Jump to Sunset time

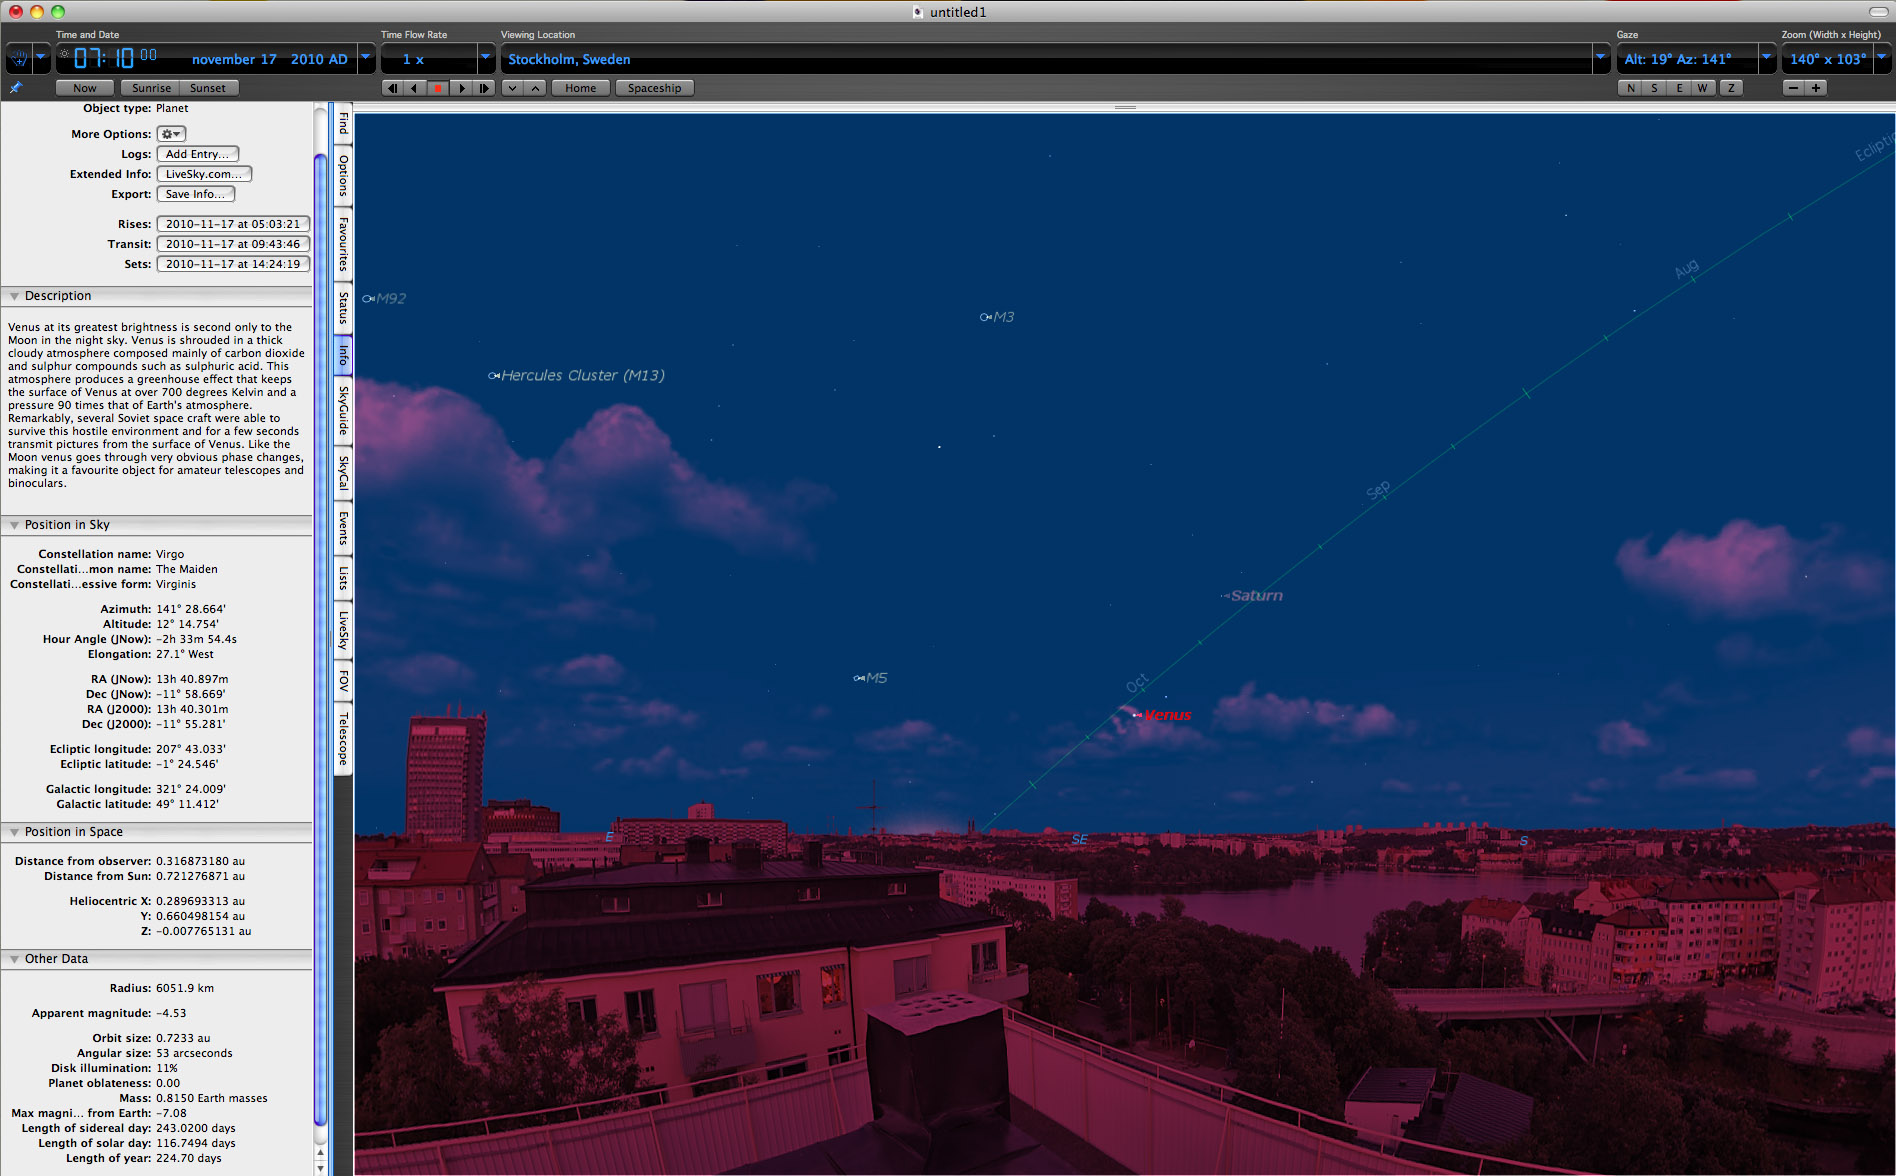(208, 88)
